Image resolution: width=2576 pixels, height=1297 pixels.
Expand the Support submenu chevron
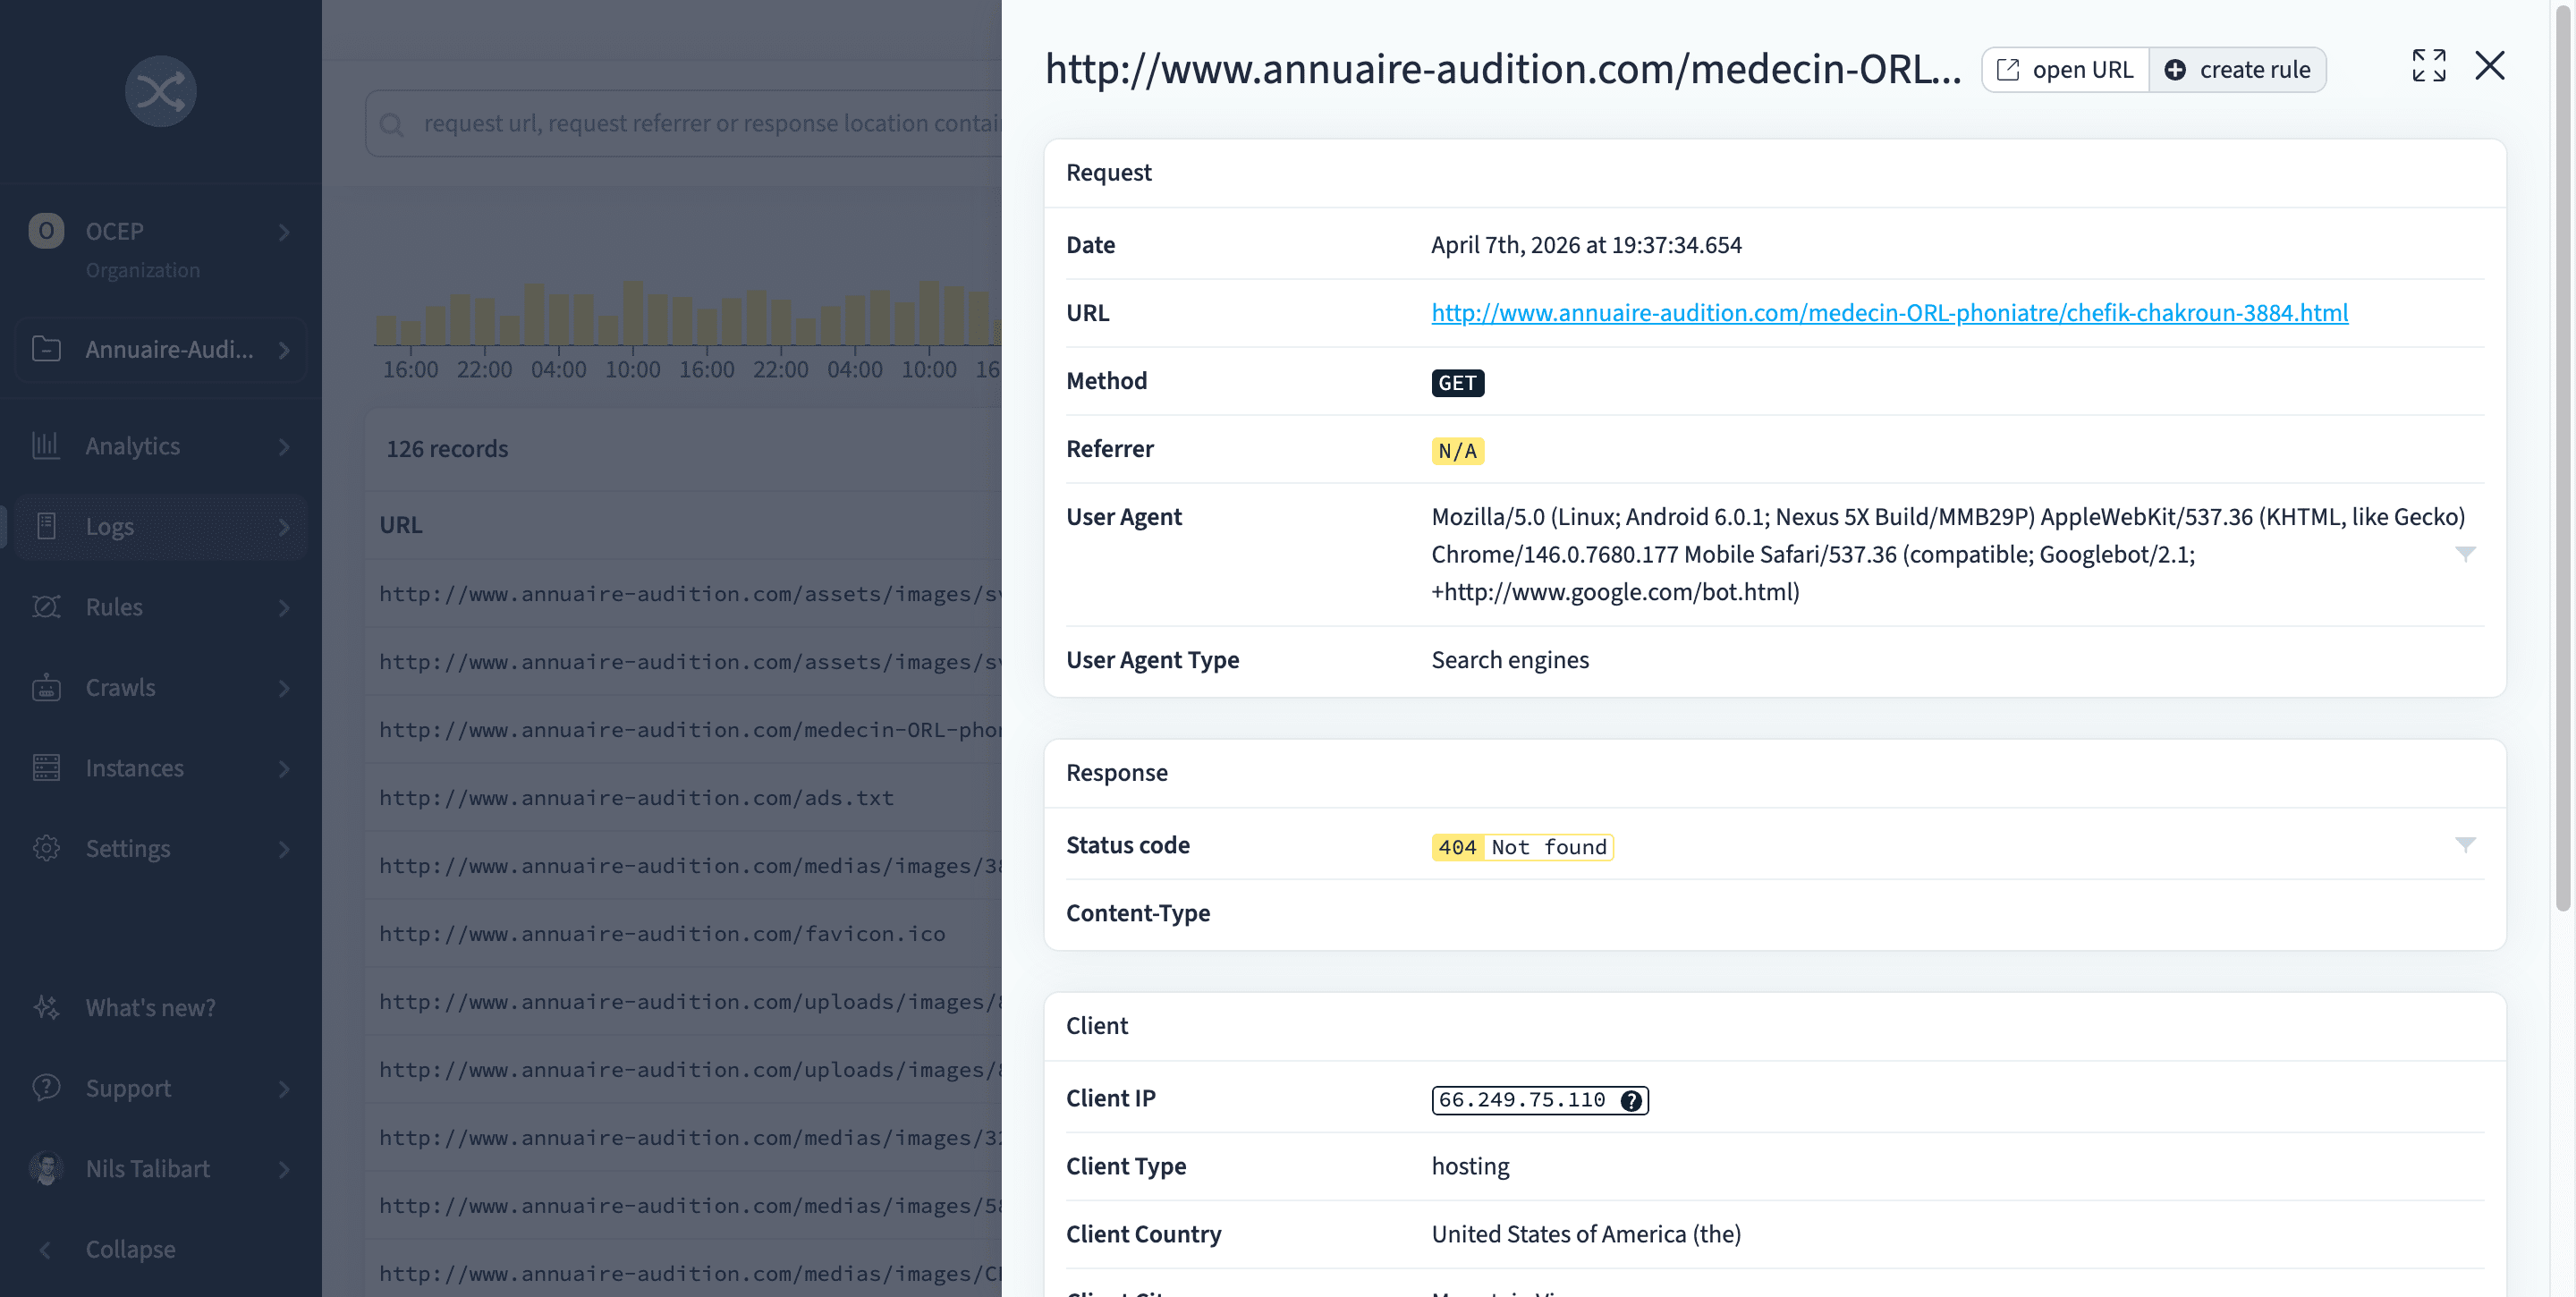pos(284,1088)
